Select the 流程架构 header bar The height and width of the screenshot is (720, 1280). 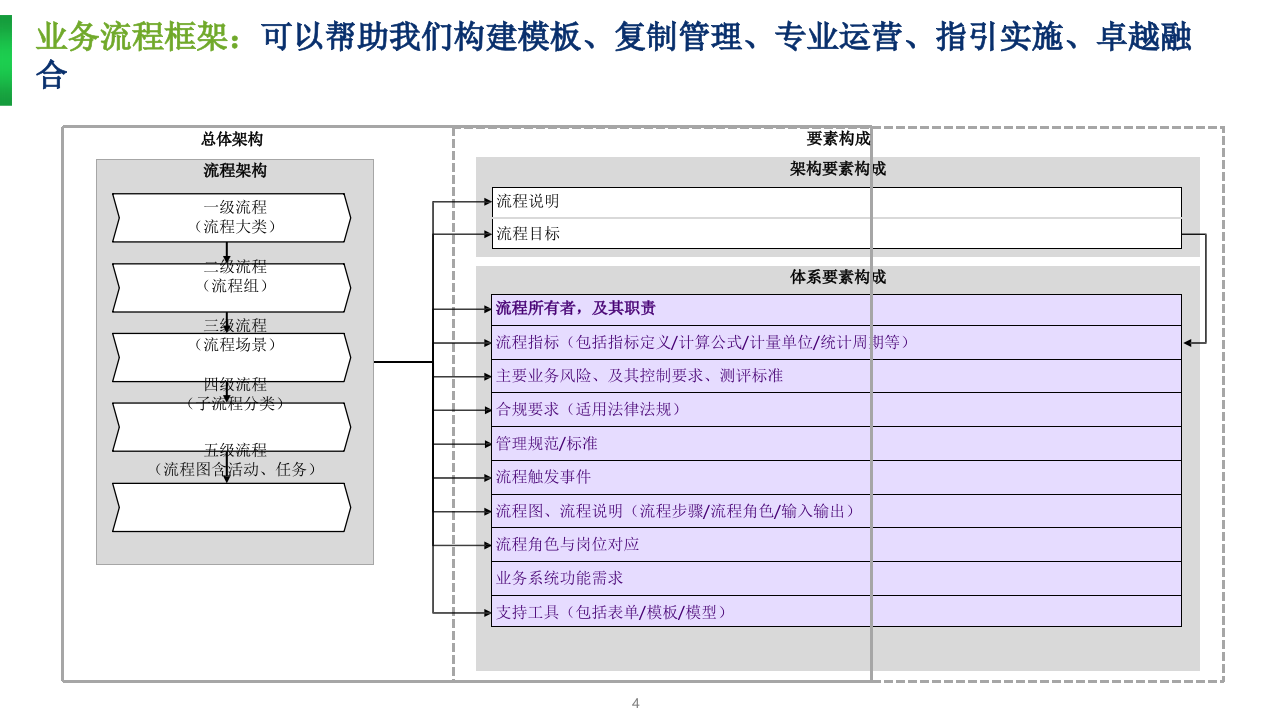point(235,170)
